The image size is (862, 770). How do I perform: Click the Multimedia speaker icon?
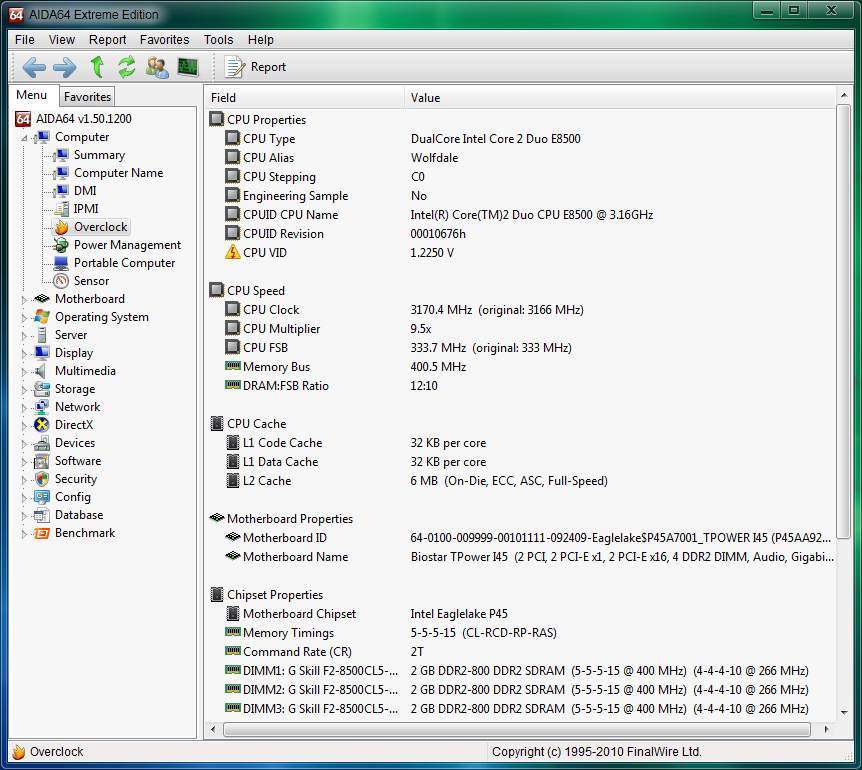pyautogui.click(x=40, y=371)
